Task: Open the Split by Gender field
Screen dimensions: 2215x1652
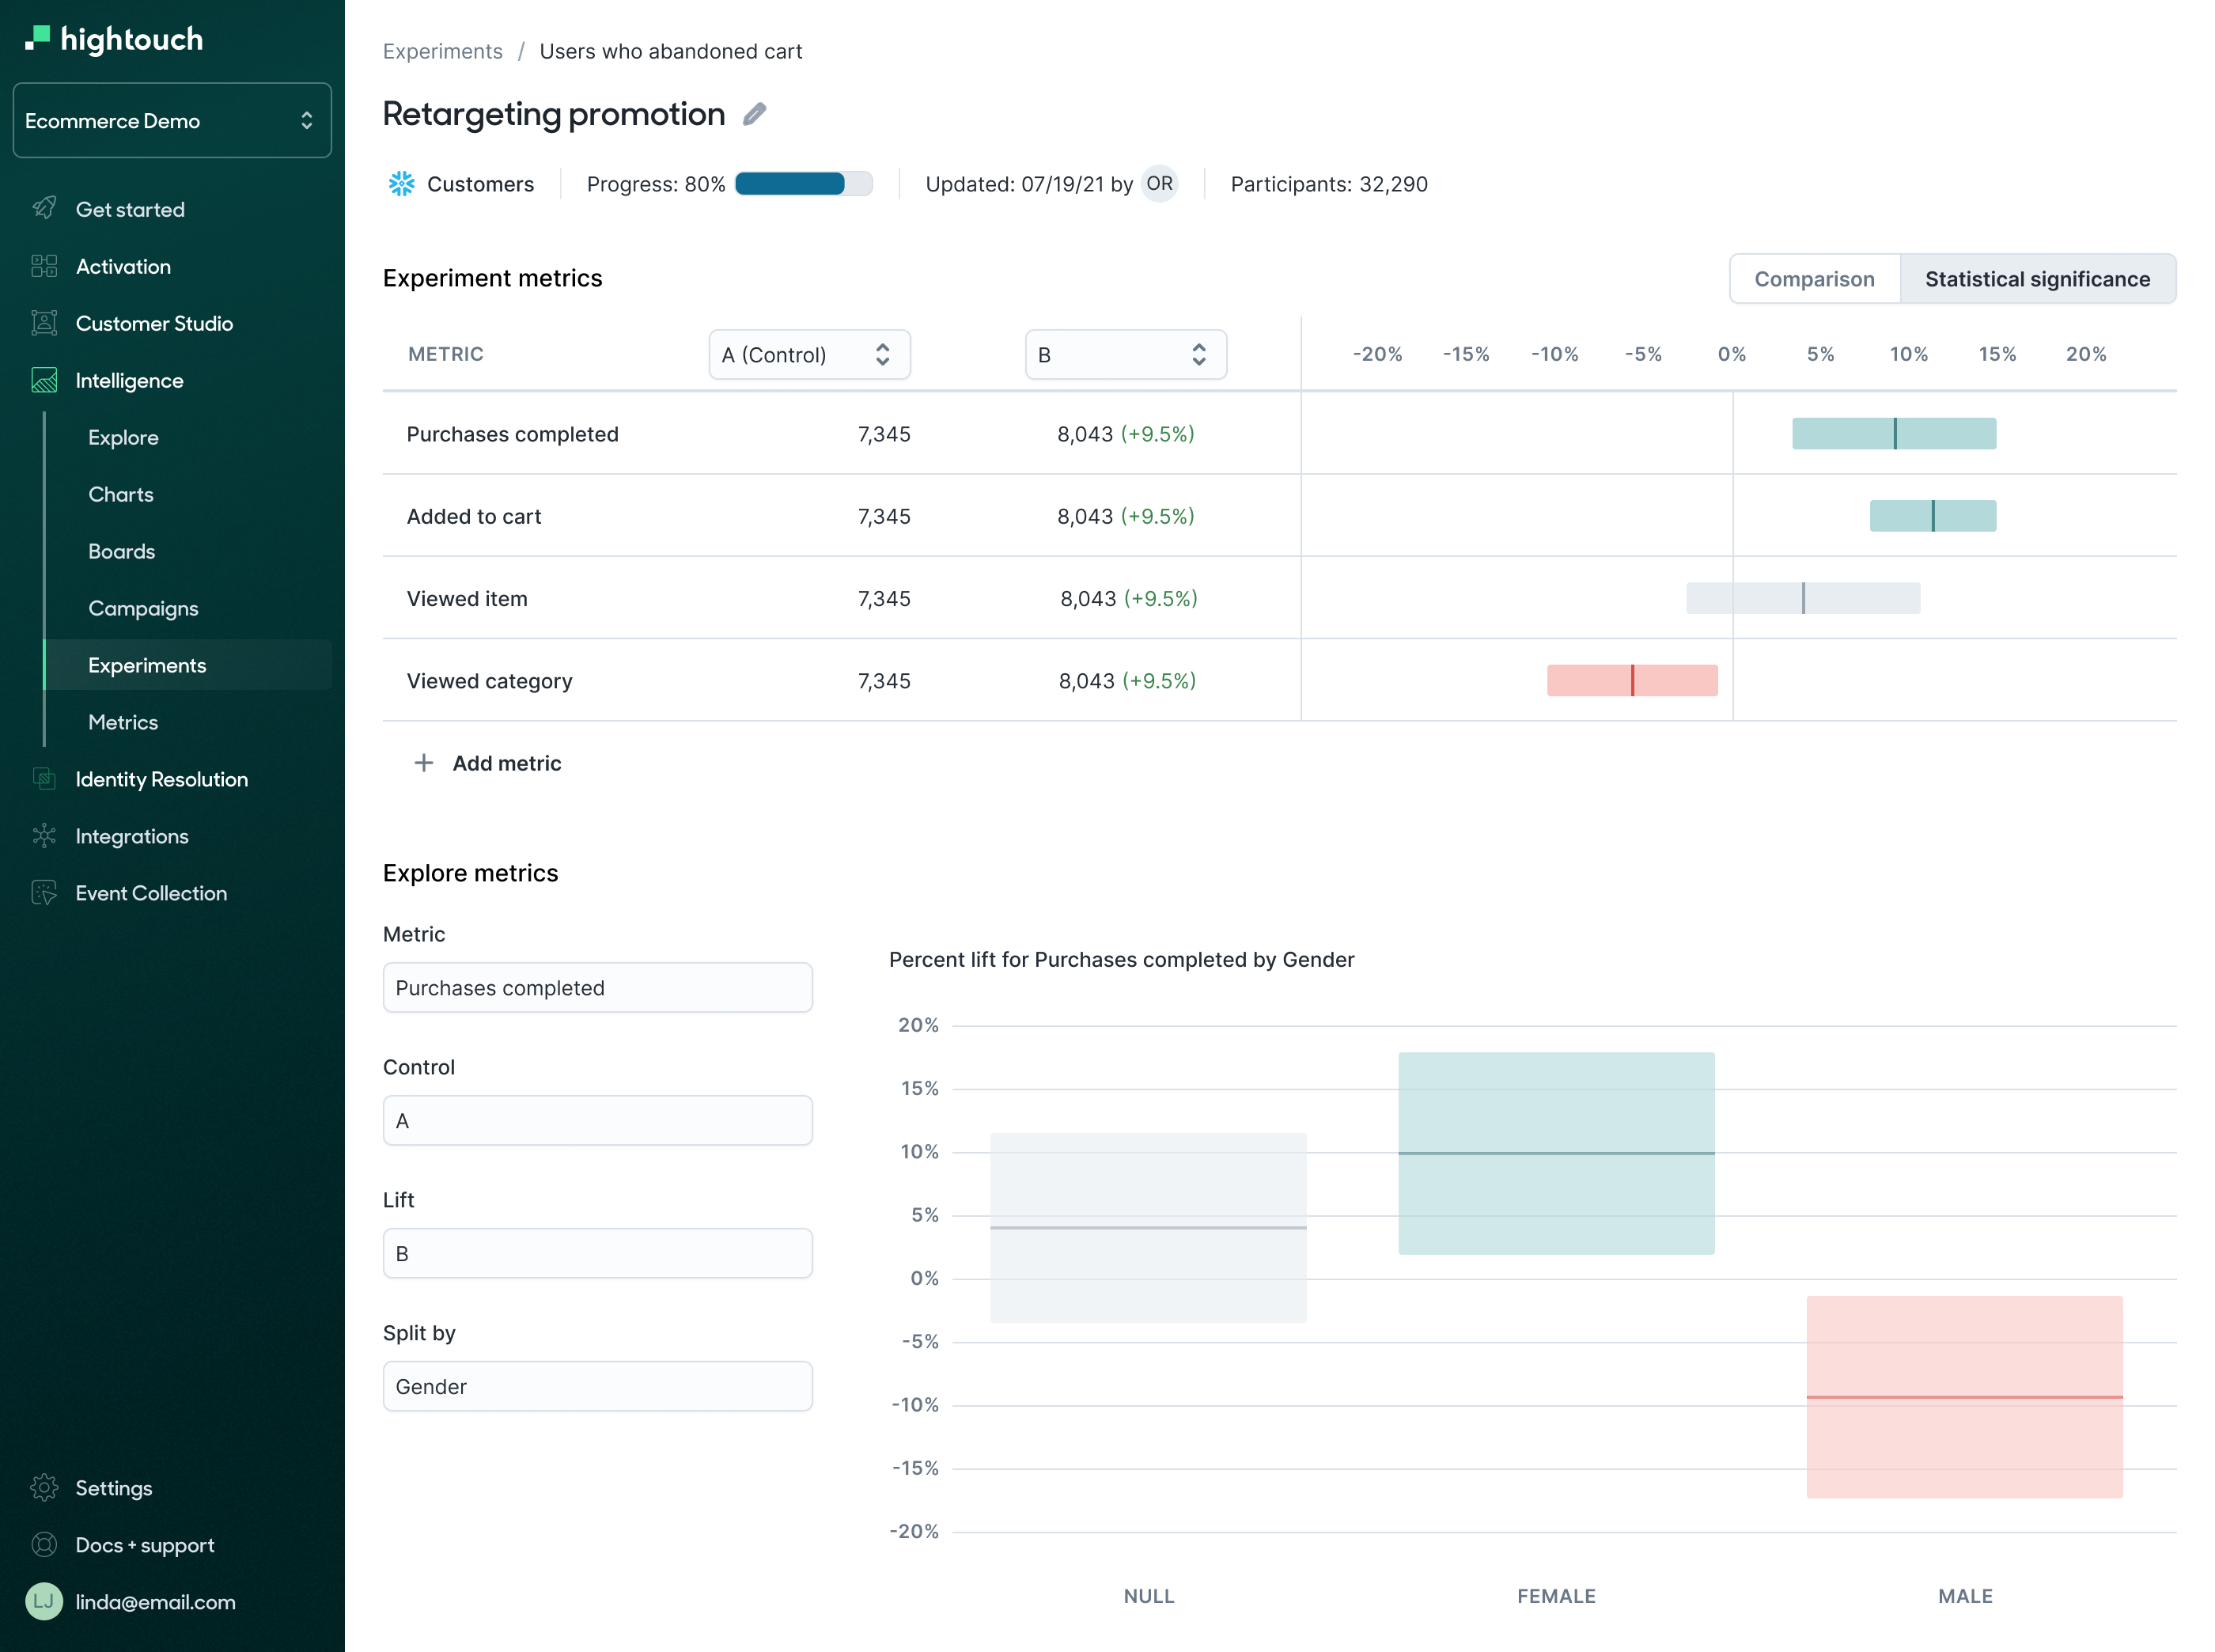Action: pos(598,1387)
